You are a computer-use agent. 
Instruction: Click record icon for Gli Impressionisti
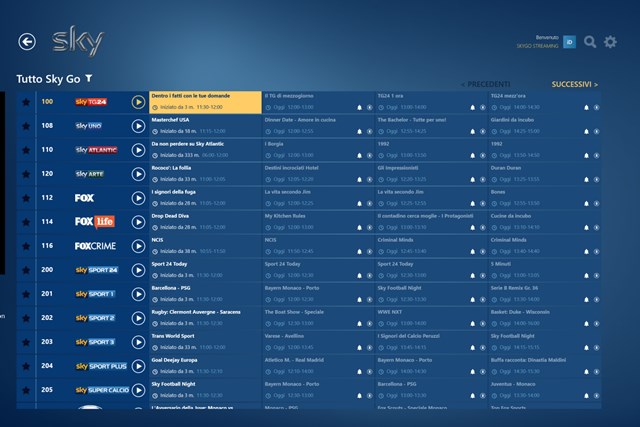483,180
